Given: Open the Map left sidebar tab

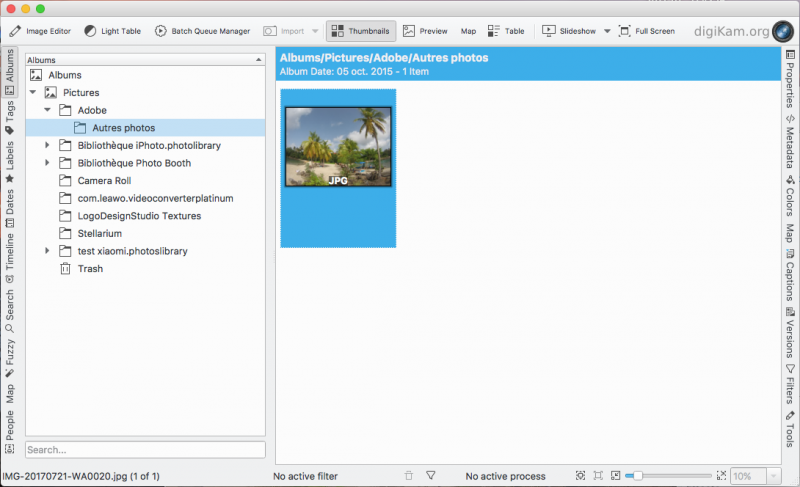Looking at the screenshot, I should point(10,393).
